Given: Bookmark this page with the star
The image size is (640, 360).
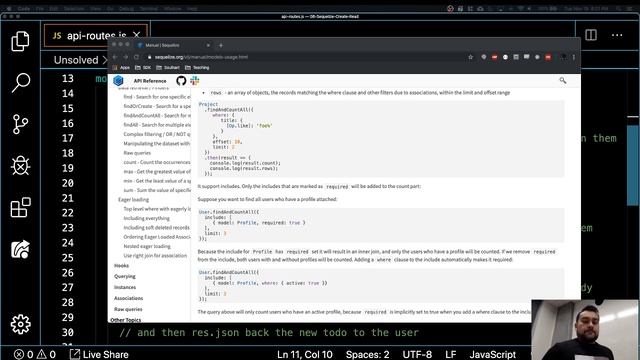Looking at the screenshot, I should pyautogui.click(x=470, y=57).
